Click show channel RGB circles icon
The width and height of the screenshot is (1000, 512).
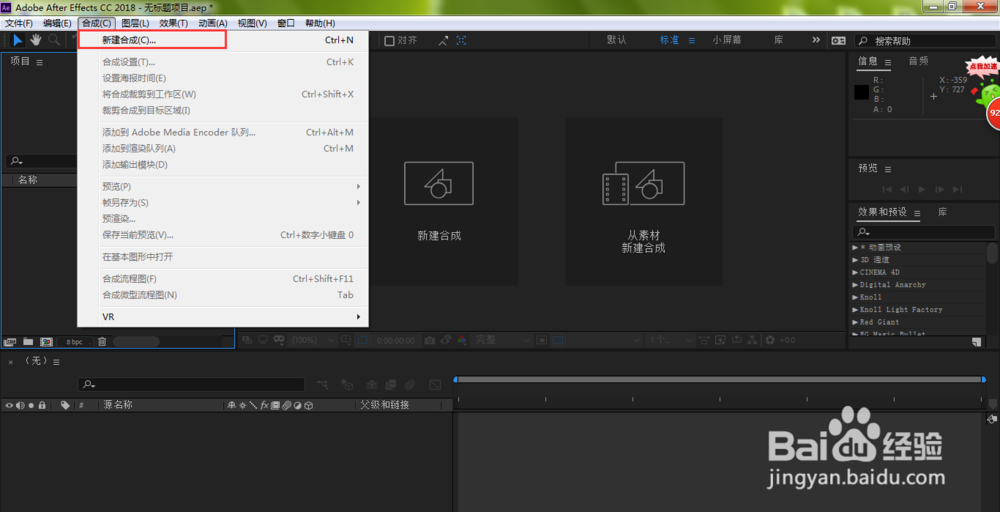click(462, 340)
